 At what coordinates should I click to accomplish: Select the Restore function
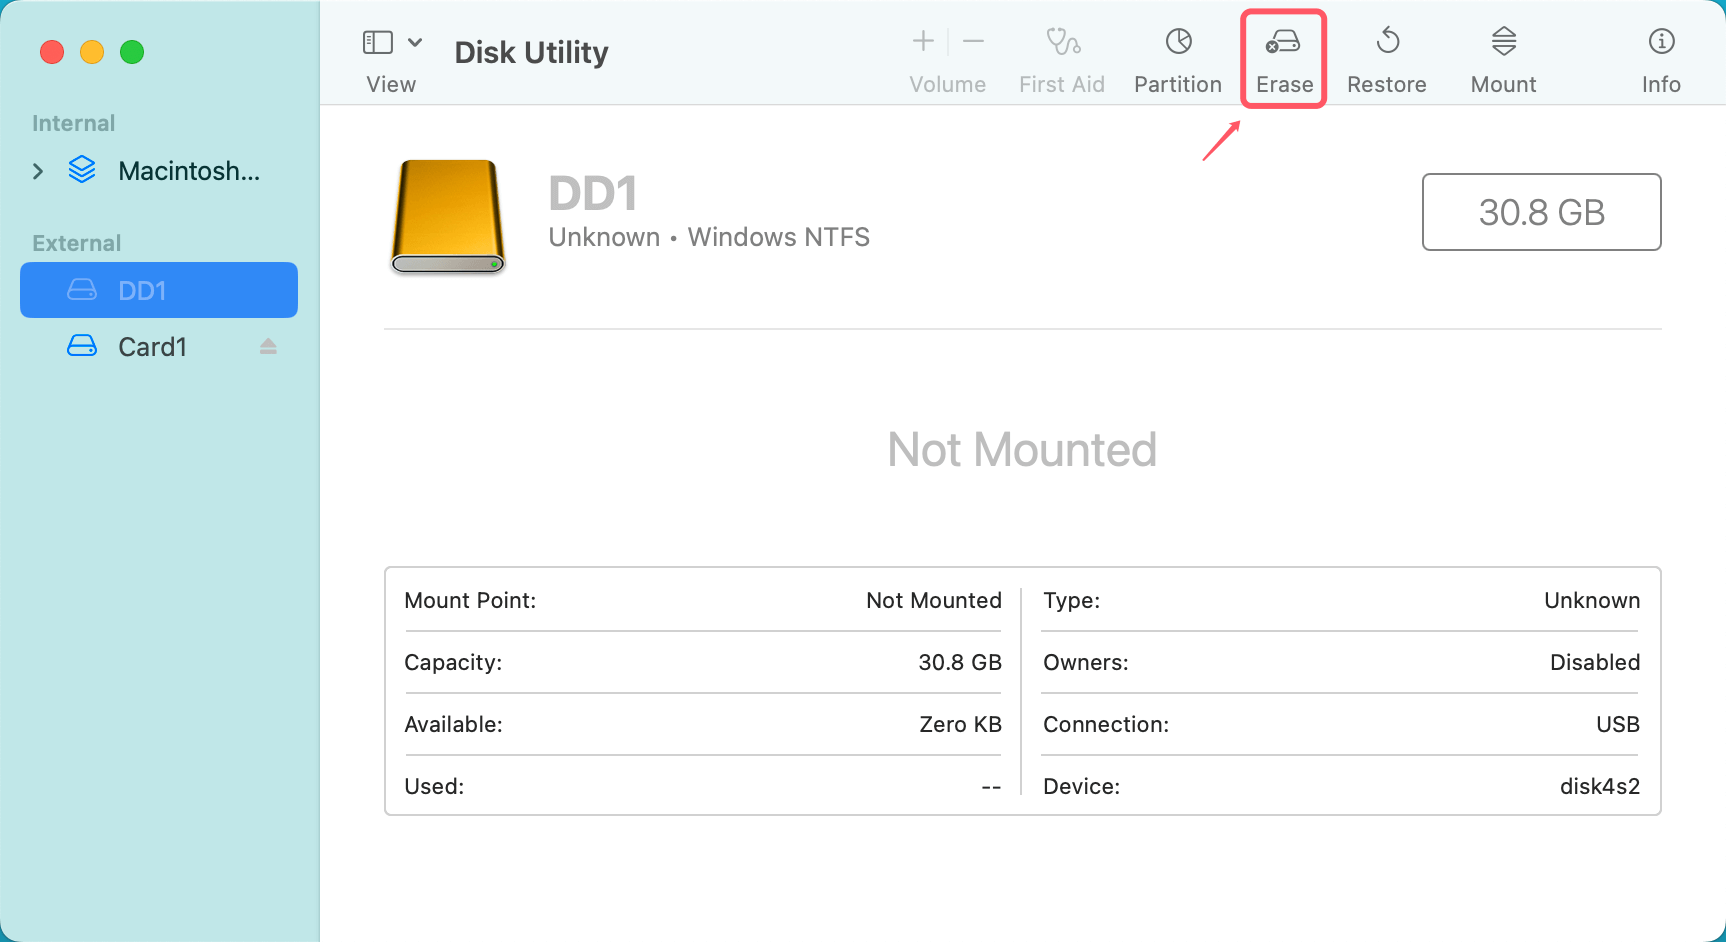(1387, 55)
